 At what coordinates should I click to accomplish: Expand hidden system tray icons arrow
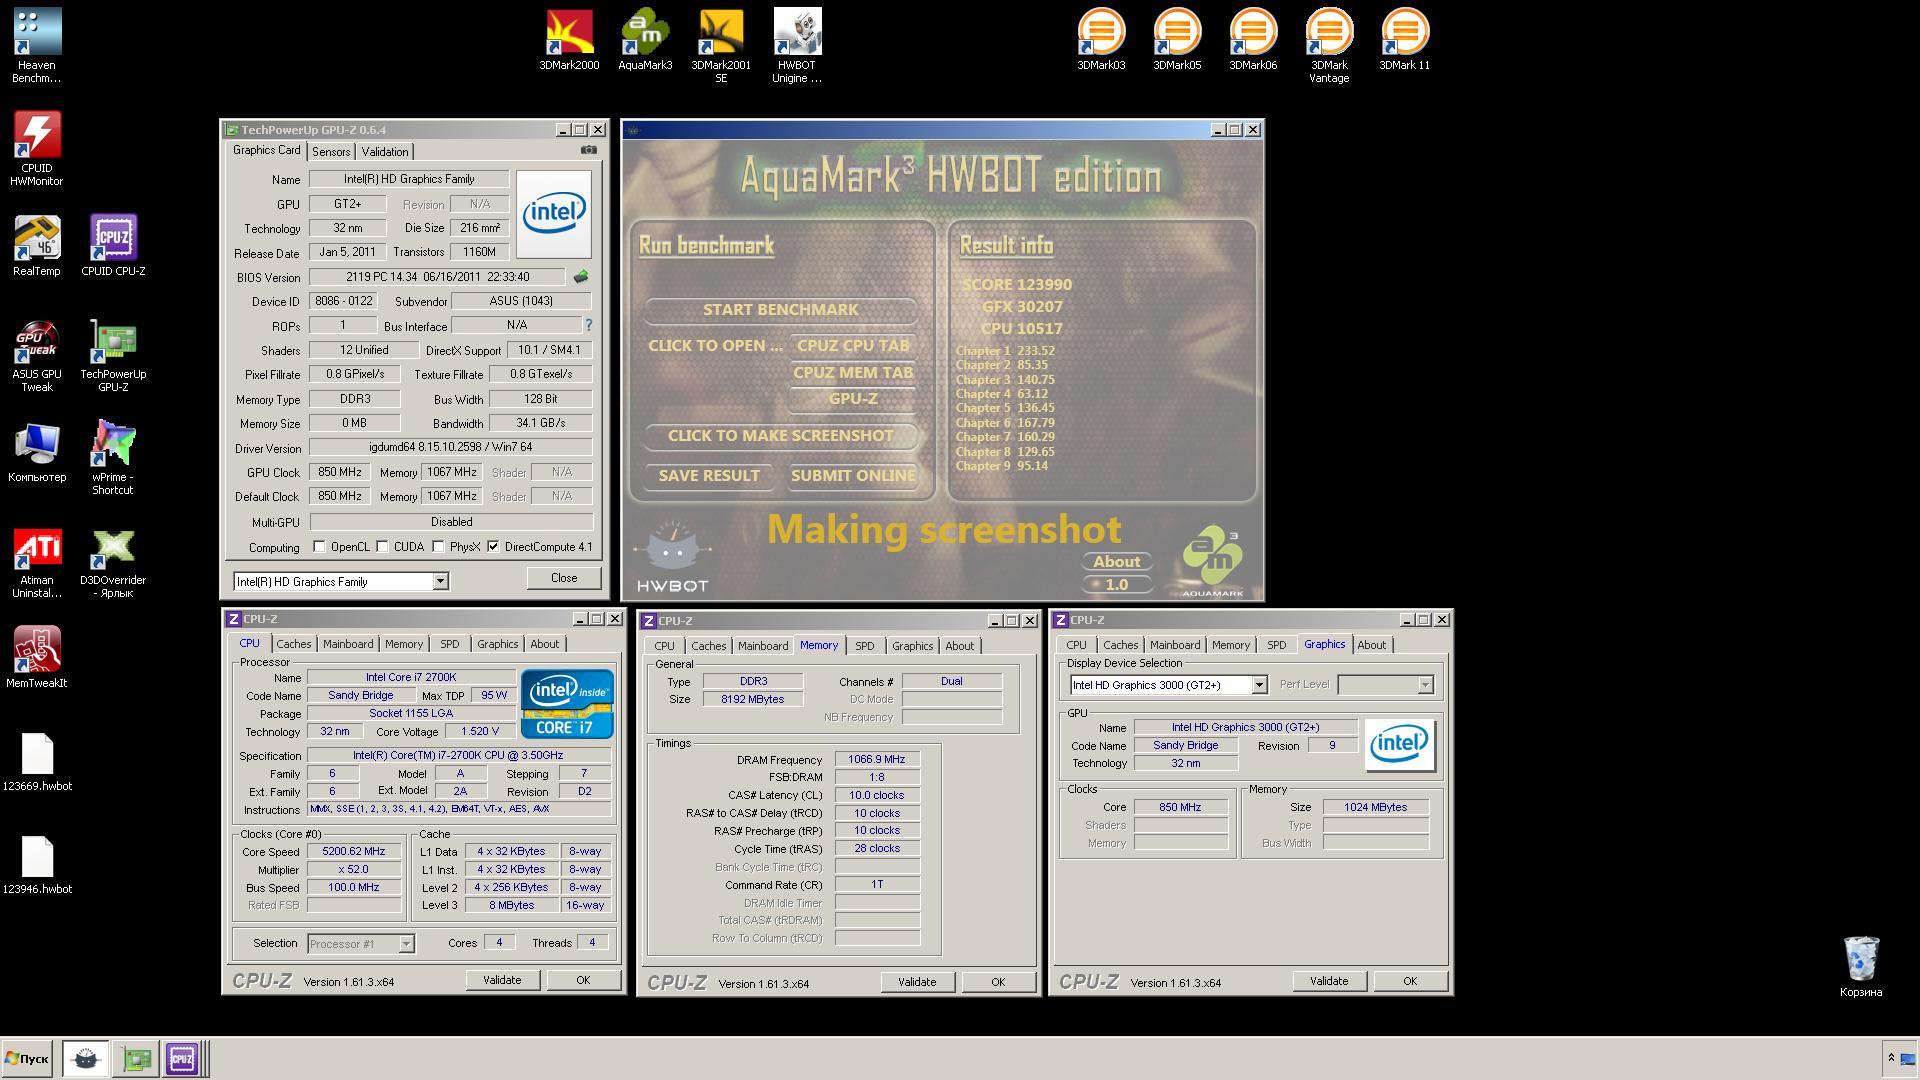[x=1890, y=1058]
